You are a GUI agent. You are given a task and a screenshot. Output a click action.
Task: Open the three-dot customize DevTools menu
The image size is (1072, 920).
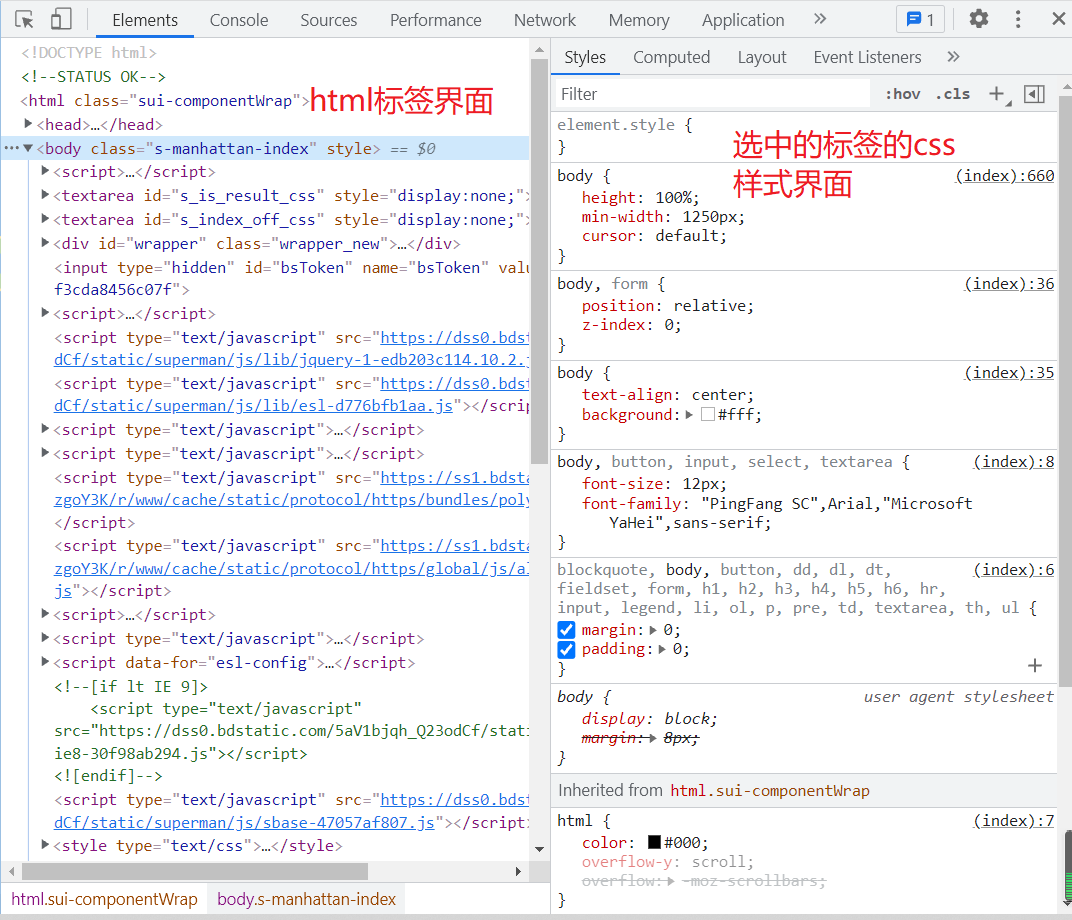point(1018,19)
